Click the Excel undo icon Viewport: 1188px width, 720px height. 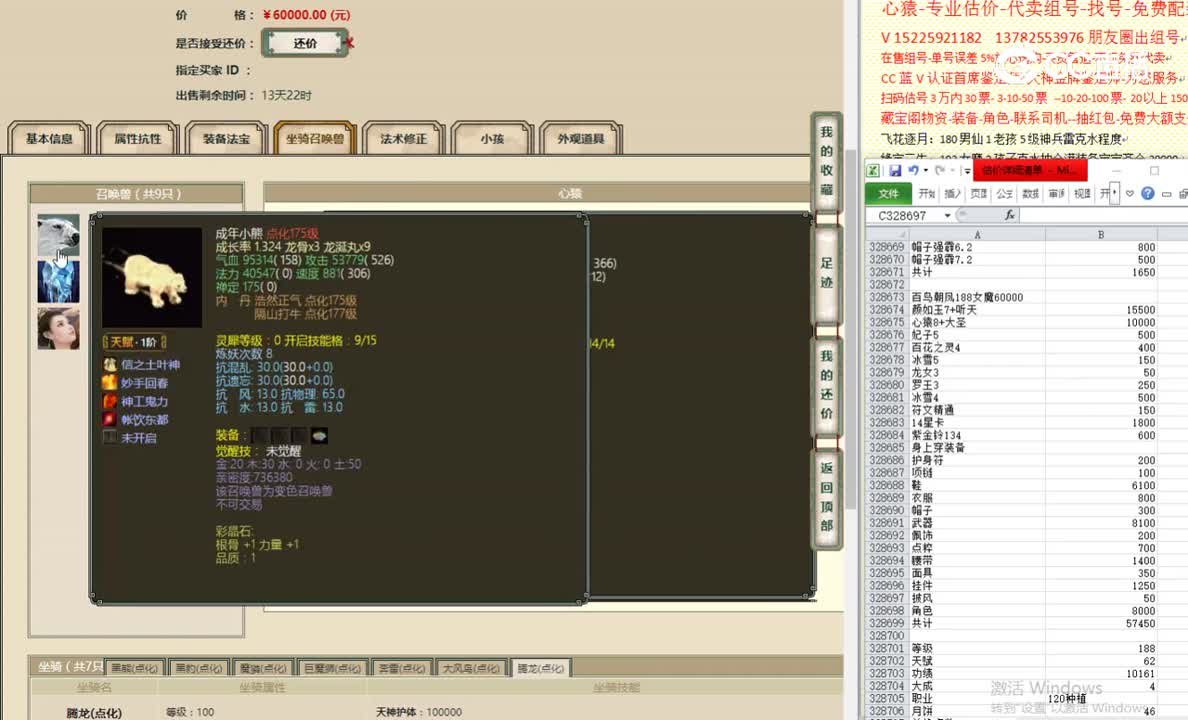click(x=913, y=171)
